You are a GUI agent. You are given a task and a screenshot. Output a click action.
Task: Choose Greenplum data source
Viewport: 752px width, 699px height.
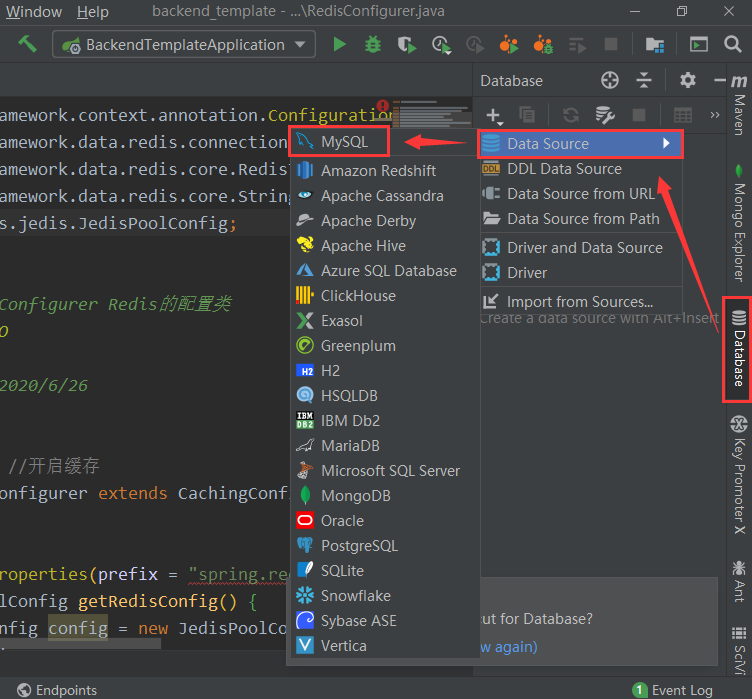[385, 345]
